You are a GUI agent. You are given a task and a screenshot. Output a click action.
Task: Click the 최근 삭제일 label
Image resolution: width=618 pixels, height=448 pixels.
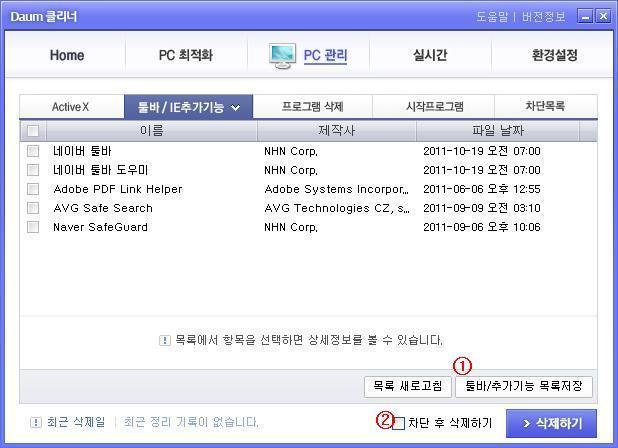coord(76,422)
